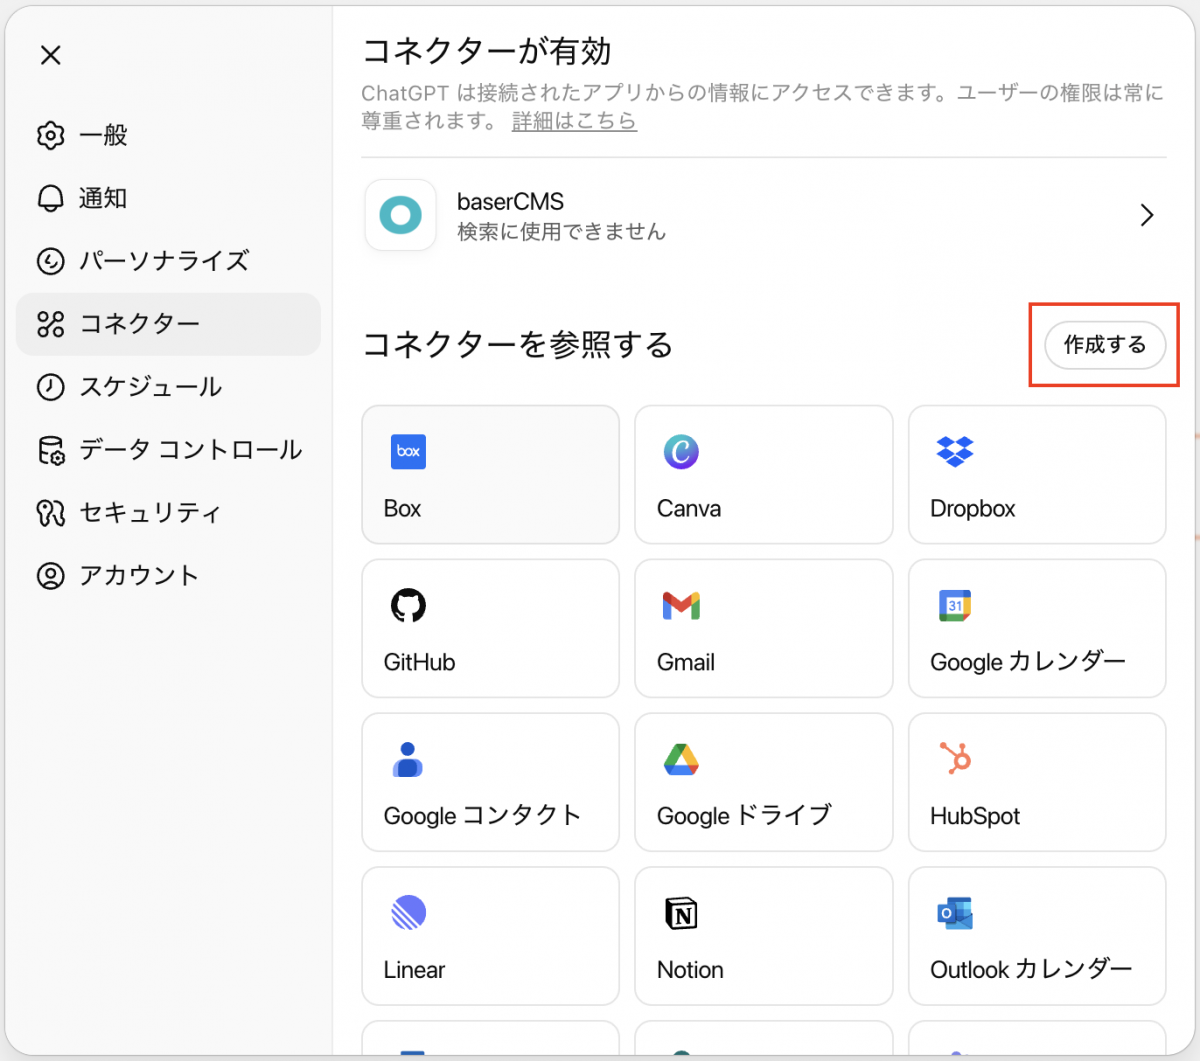Click the データ コントロール database icon
This screenshot has width=1200, height=1061.
tap(50, 450)
